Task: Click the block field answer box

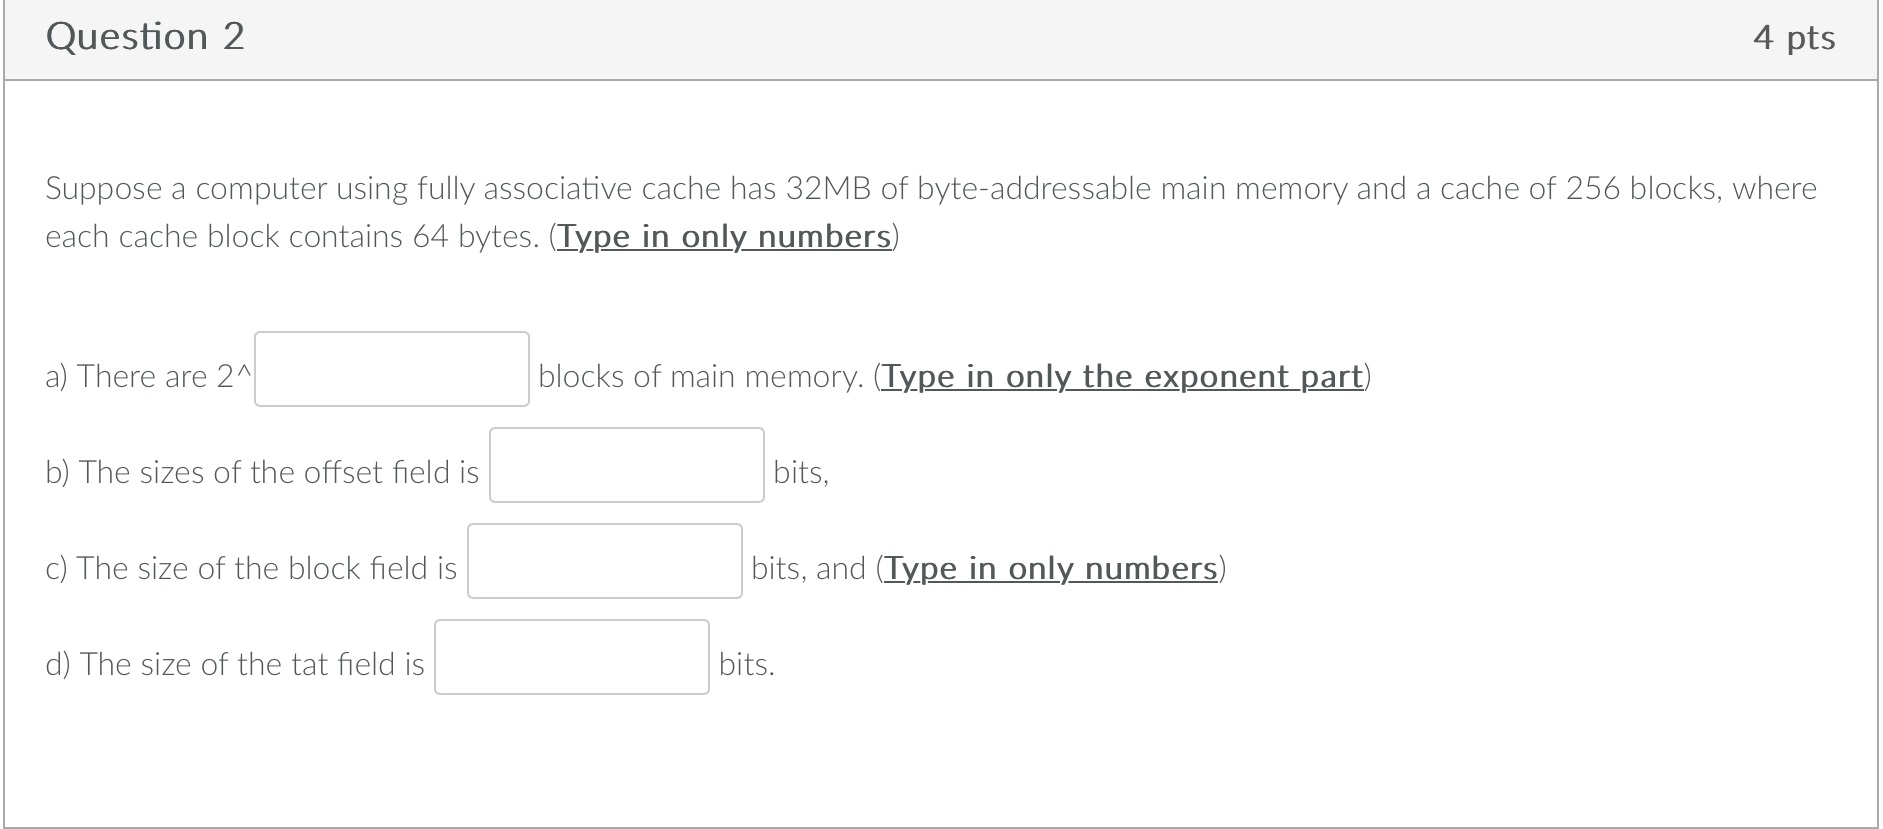Action: [603, 560]
